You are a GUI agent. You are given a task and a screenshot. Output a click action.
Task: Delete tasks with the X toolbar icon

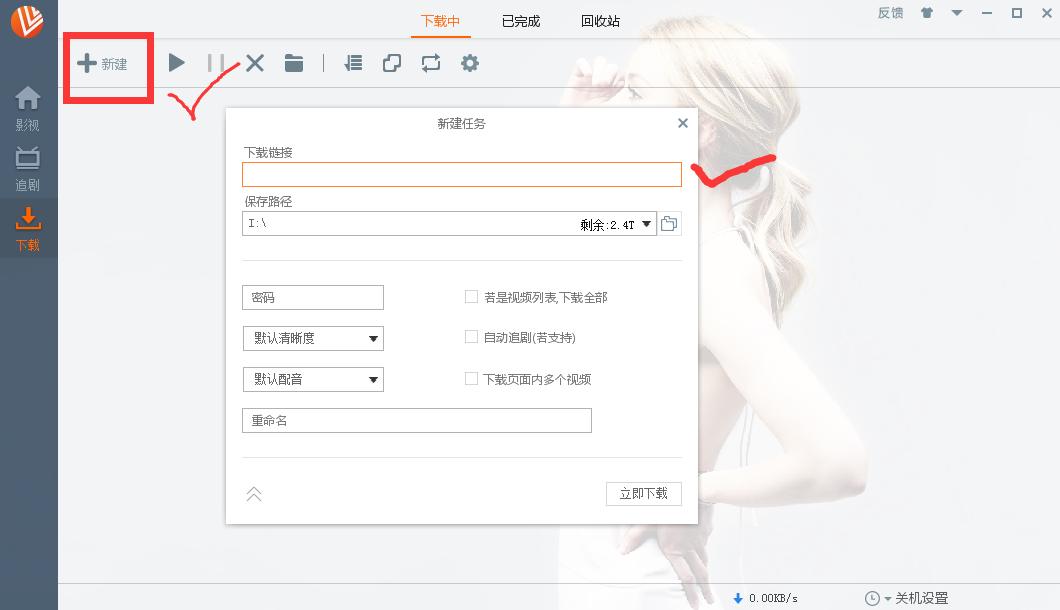pos(253,63)
